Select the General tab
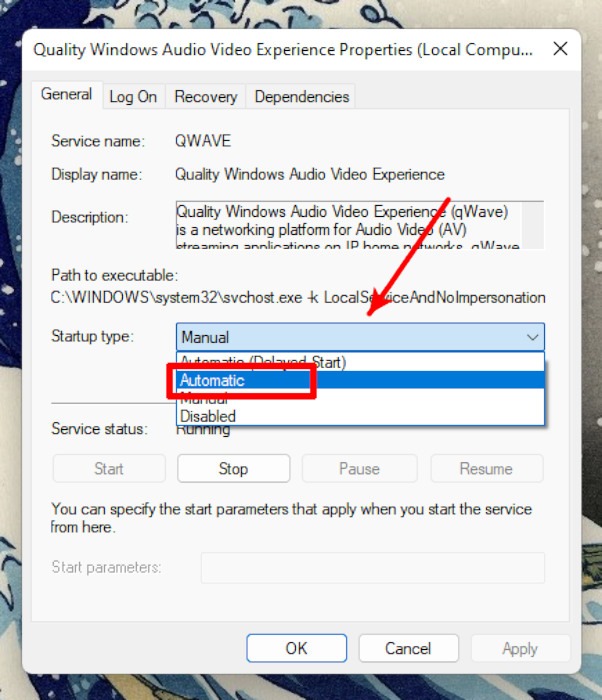Viewport: 602px width, 700px height. [x=67, y=95]
